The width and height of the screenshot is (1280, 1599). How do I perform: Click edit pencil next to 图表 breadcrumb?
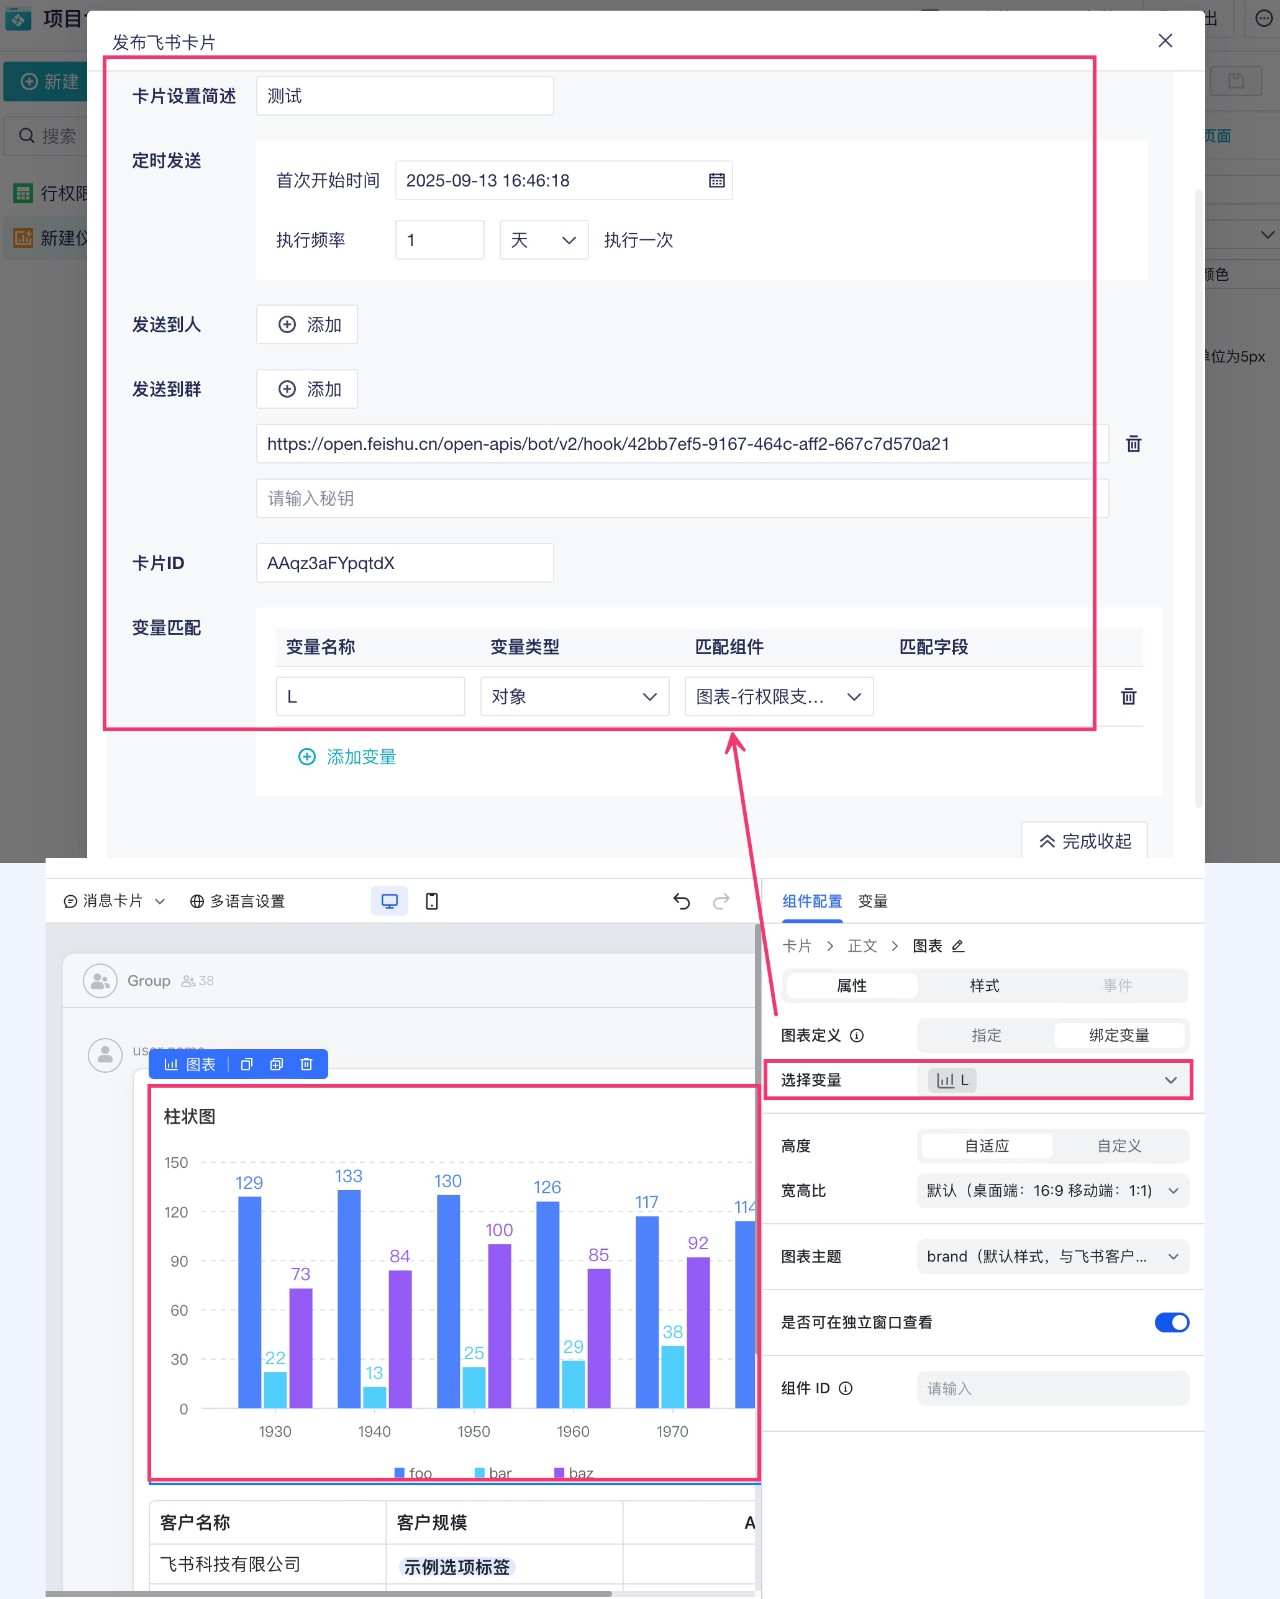click(x=958, y=946)
